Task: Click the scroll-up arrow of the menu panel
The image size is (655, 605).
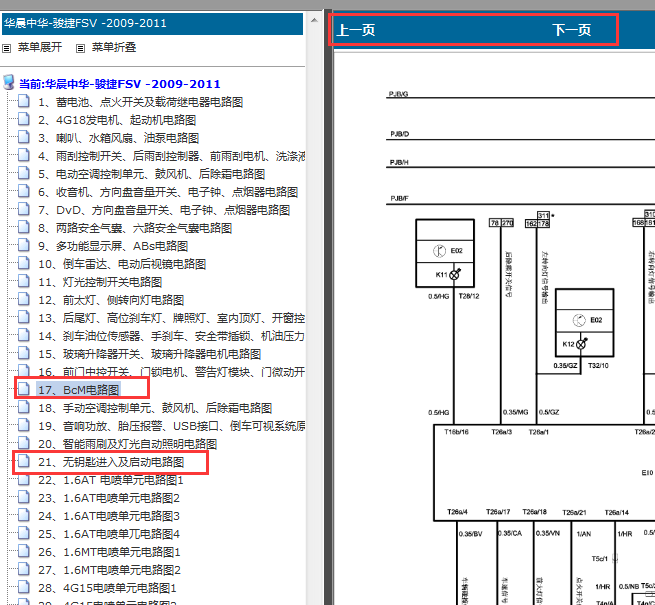Action: [x=314, y=20]
